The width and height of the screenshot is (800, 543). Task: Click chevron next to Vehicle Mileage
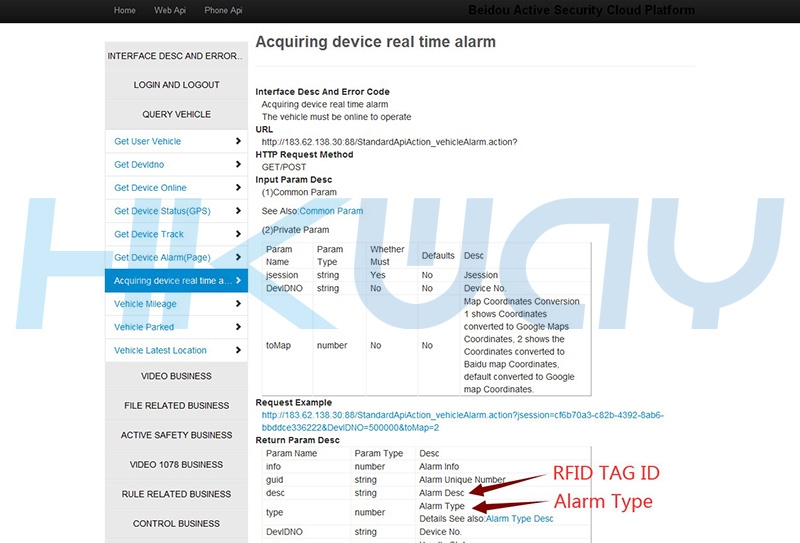click(238, 304)
